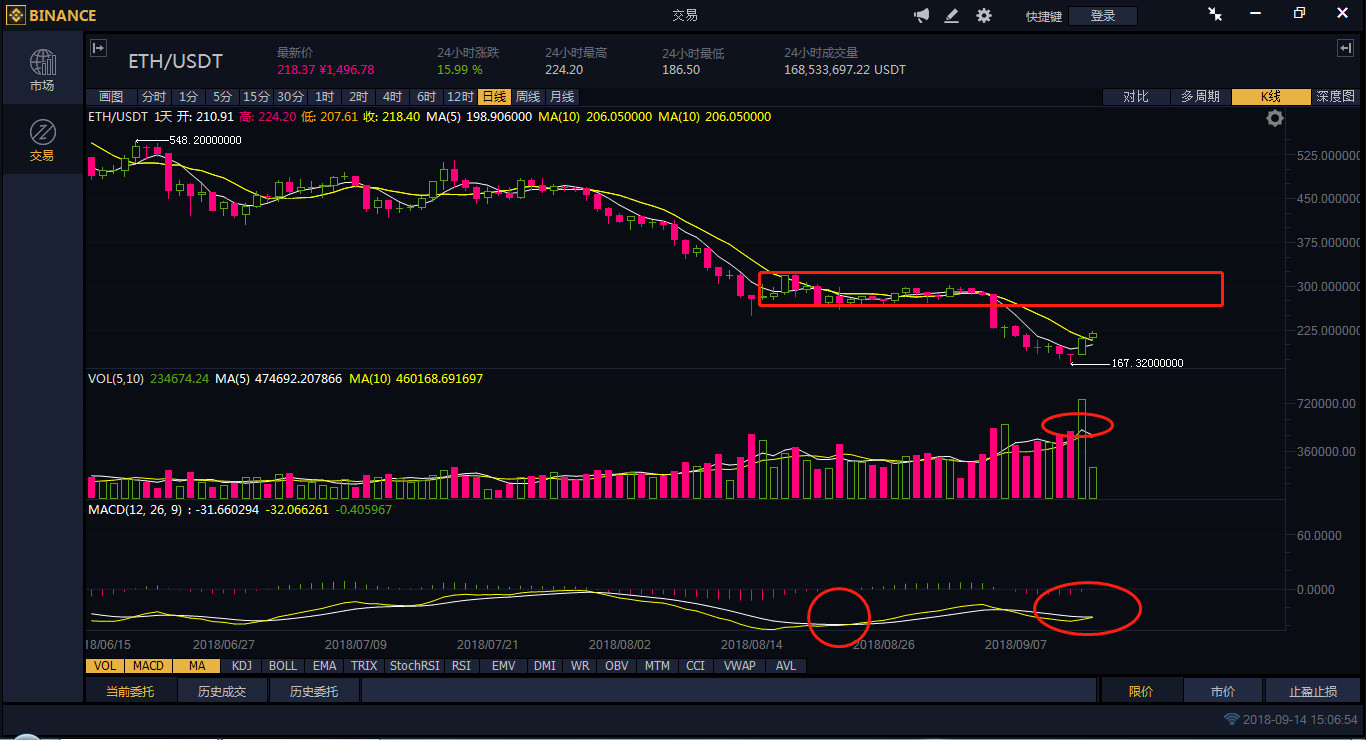Switch to 分时 time-sharing chart
This screenshot has width=1366, height=740.
pyautogui.click(x=153, y=97)
